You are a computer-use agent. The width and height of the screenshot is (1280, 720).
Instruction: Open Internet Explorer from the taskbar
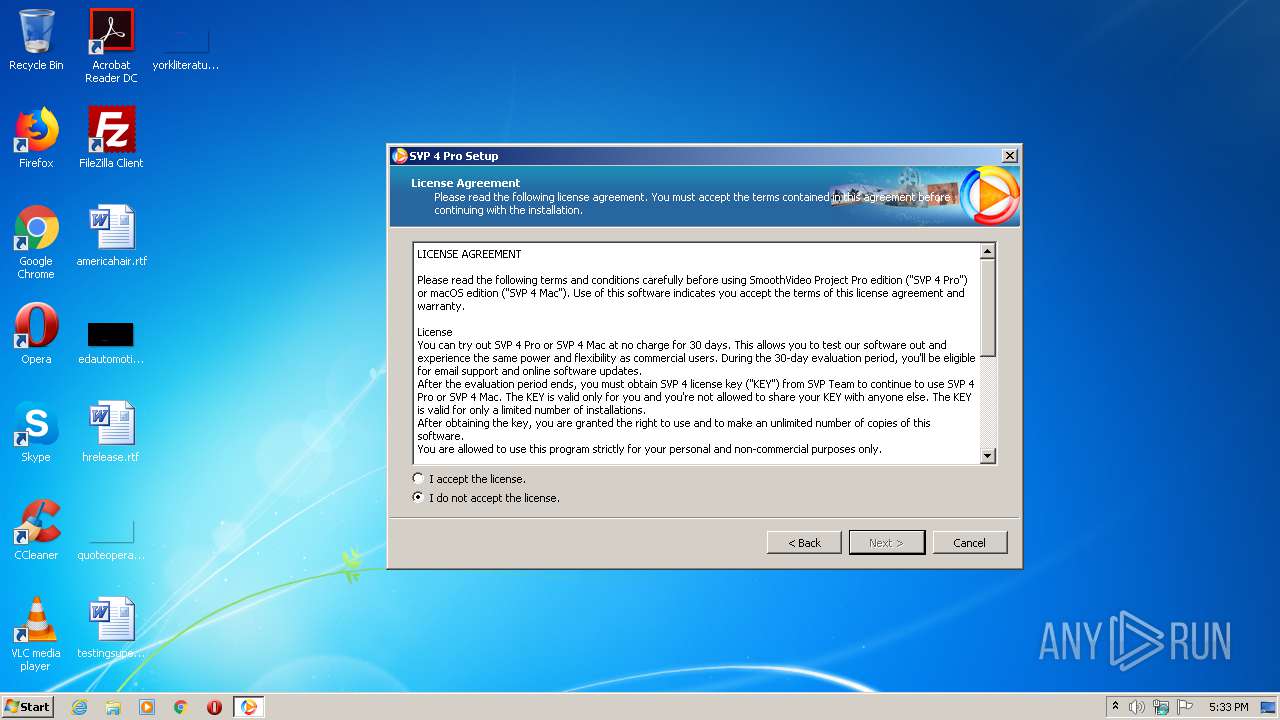(x=79, y=707)
